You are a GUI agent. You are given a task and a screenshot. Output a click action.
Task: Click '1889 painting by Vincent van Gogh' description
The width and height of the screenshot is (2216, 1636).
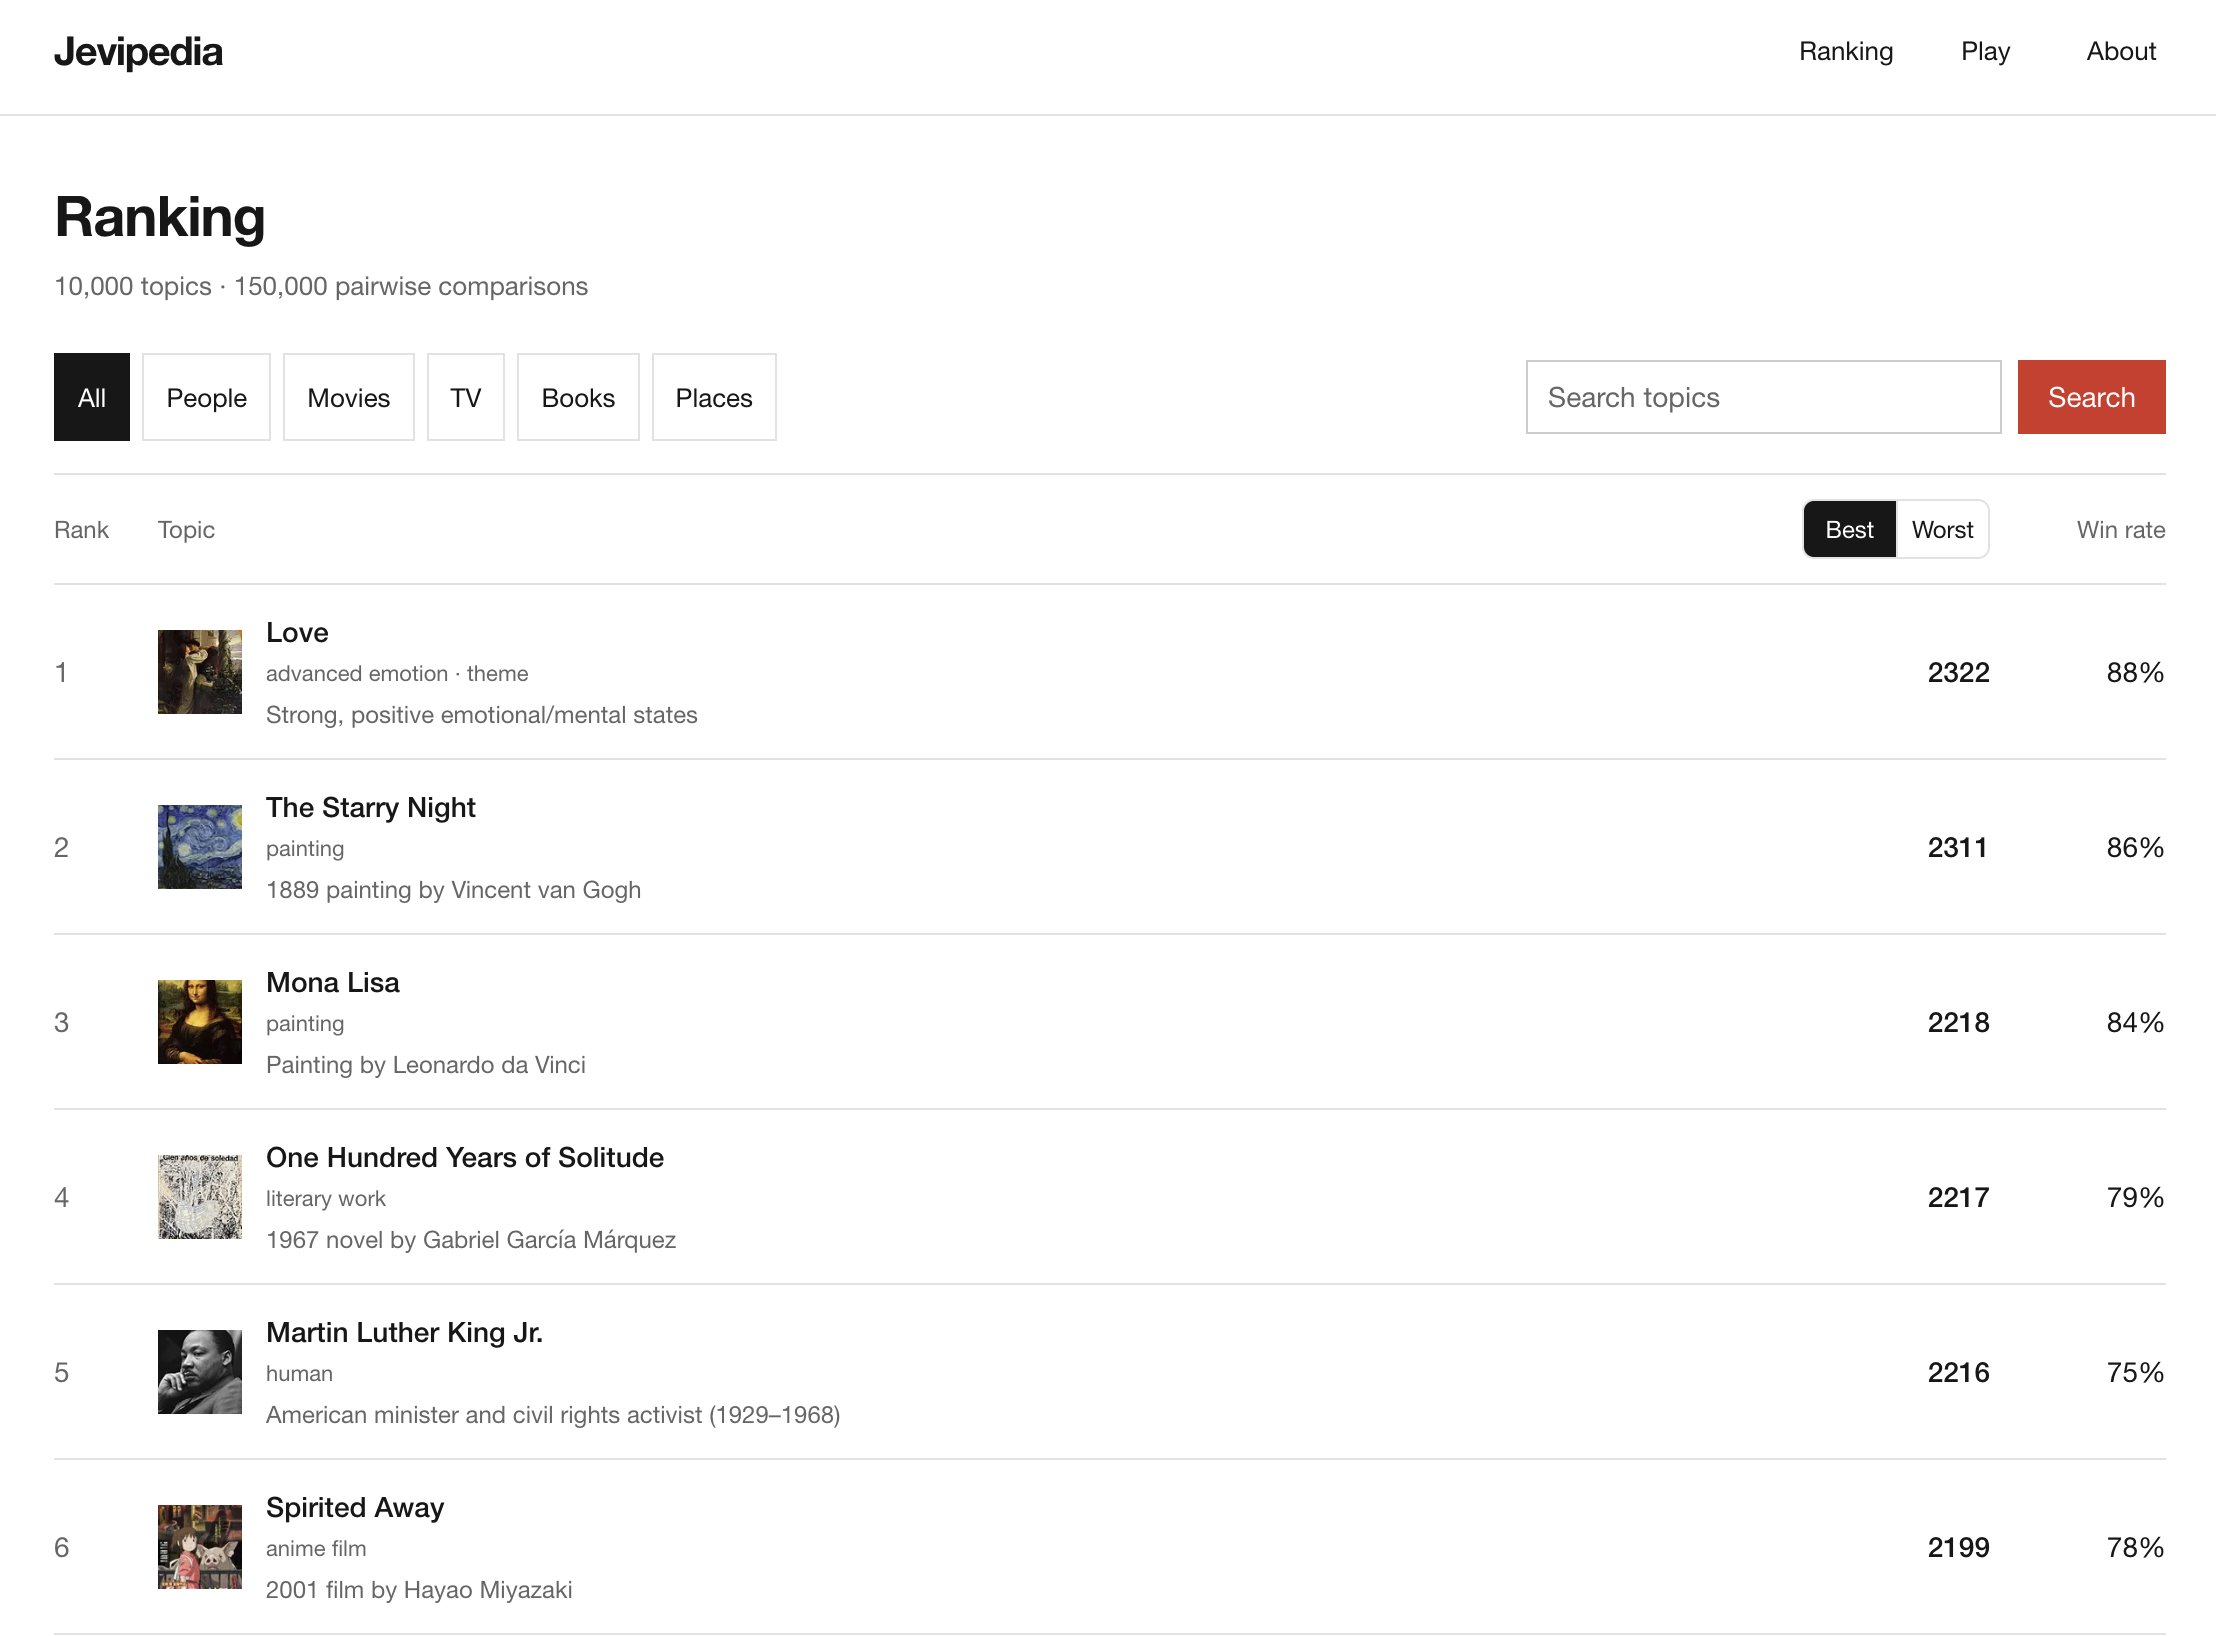pos(453,889)
